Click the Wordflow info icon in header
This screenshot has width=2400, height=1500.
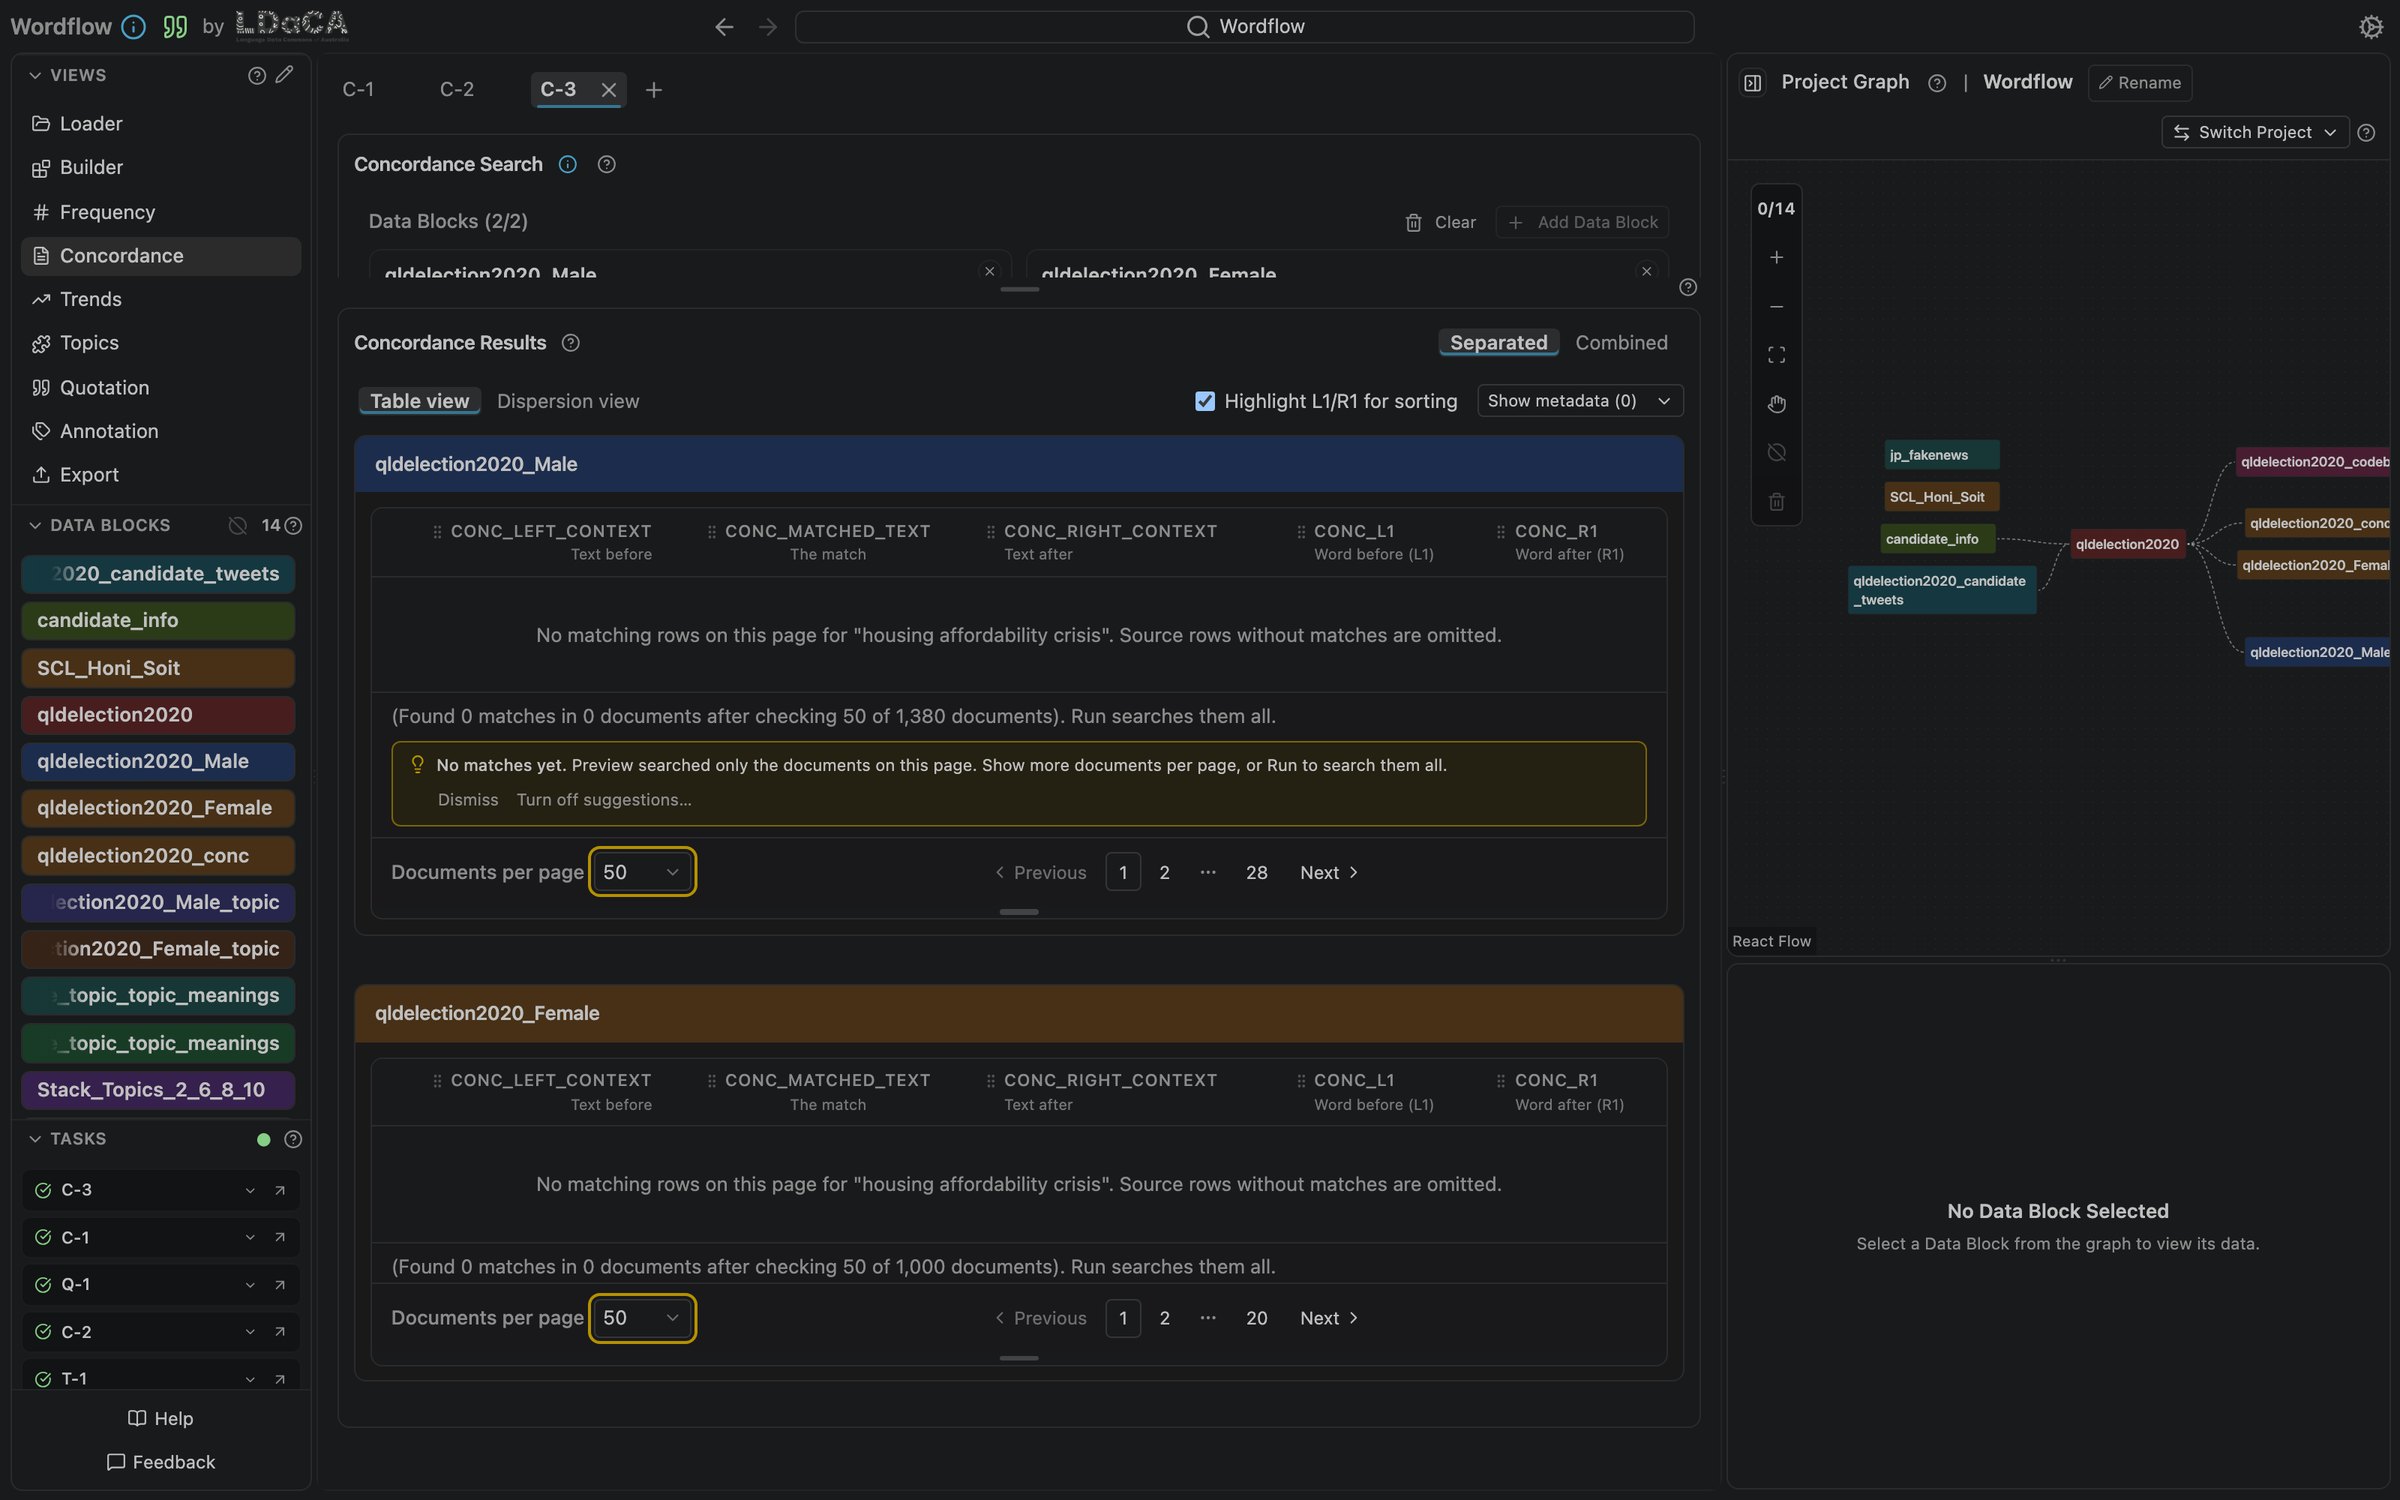click(133, 27)
